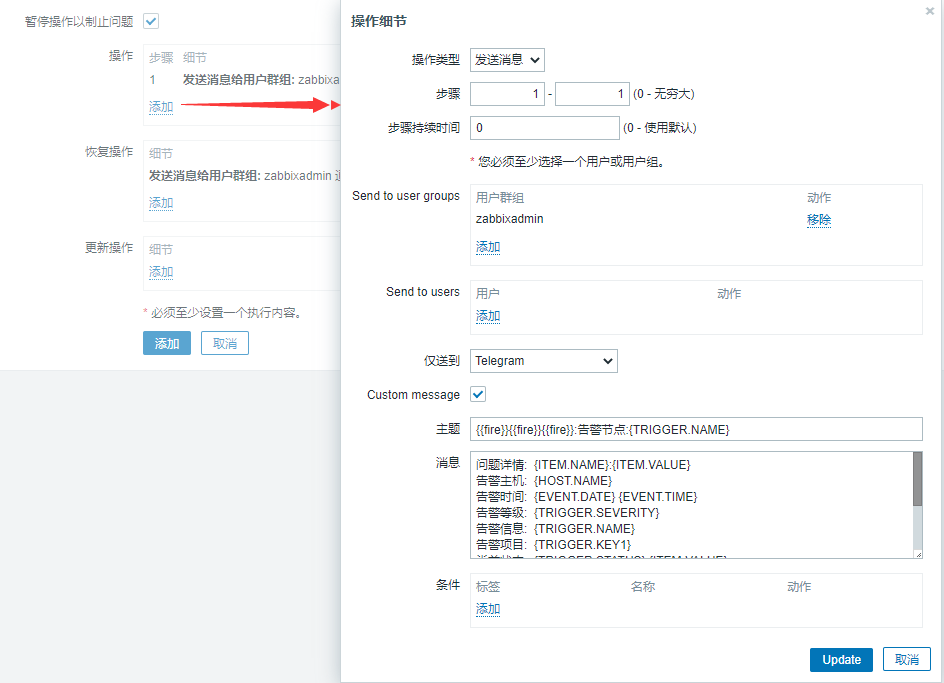Click the subject field with TRIGGER.NAME
The image size is (944, 683).
pyautogui.click(x=696, y=429)
